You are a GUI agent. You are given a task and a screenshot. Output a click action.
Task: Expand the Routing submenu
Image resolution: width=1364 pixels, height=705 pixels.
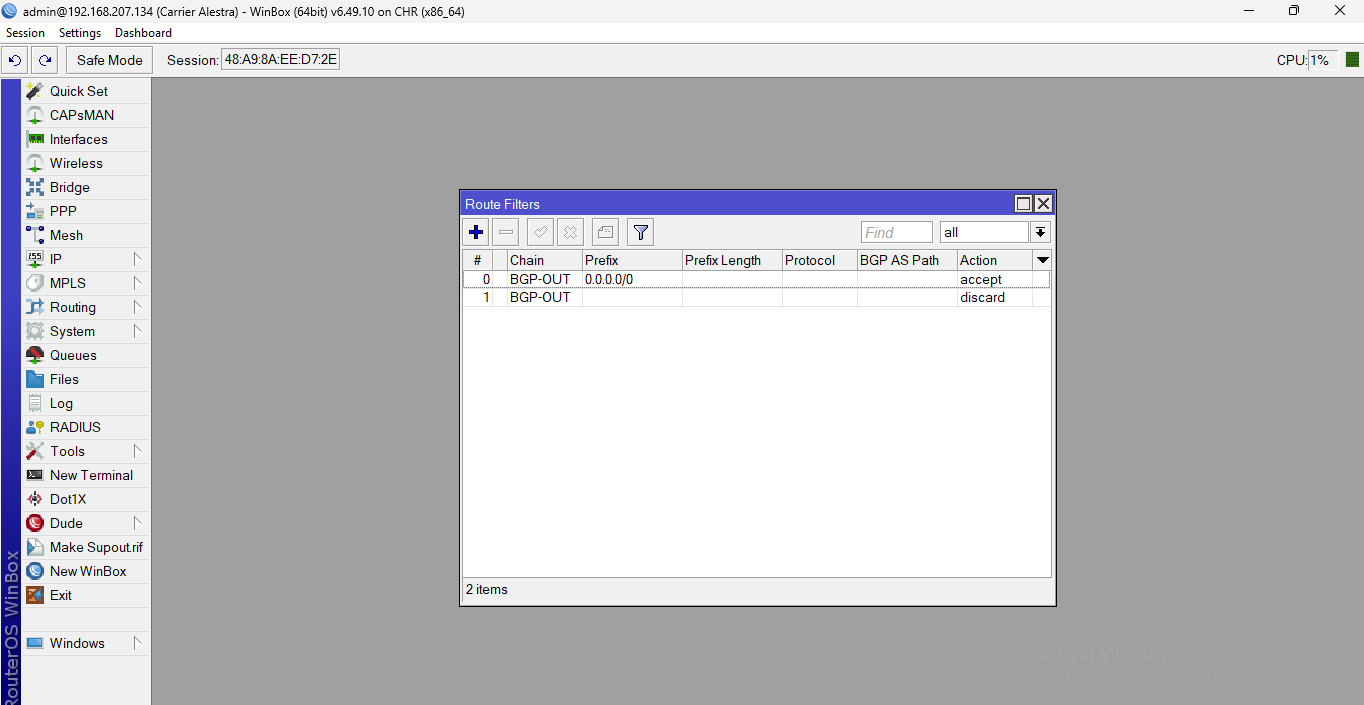pos(73,307)
